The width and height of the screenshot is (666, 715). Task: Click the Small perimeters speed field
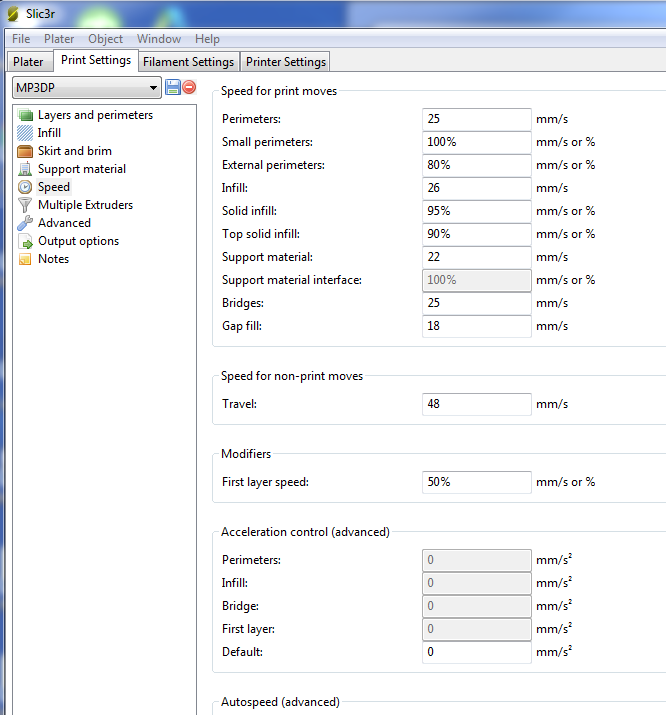[x=476, y=142]
